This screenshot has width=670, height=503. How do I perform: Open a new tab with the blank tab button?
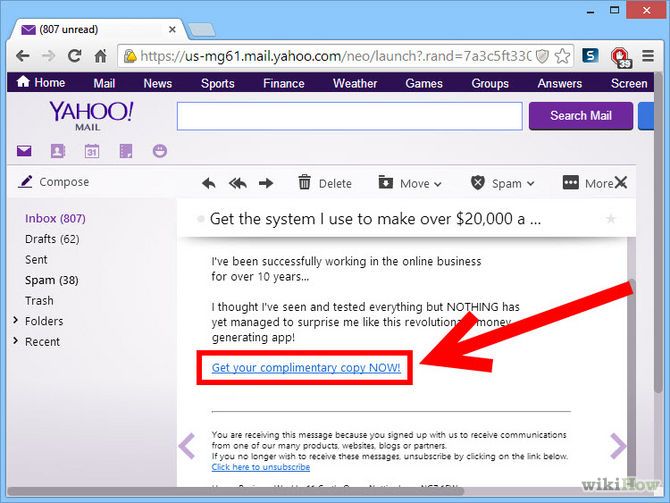tap(201, 30)
